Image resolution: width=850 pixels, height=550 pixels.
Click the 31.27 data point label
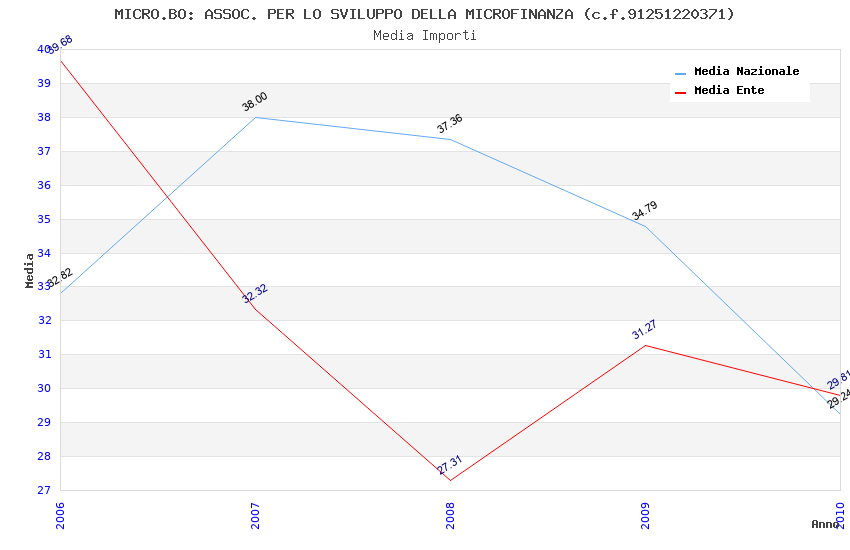pyautogui.click(x=645, y=330)
